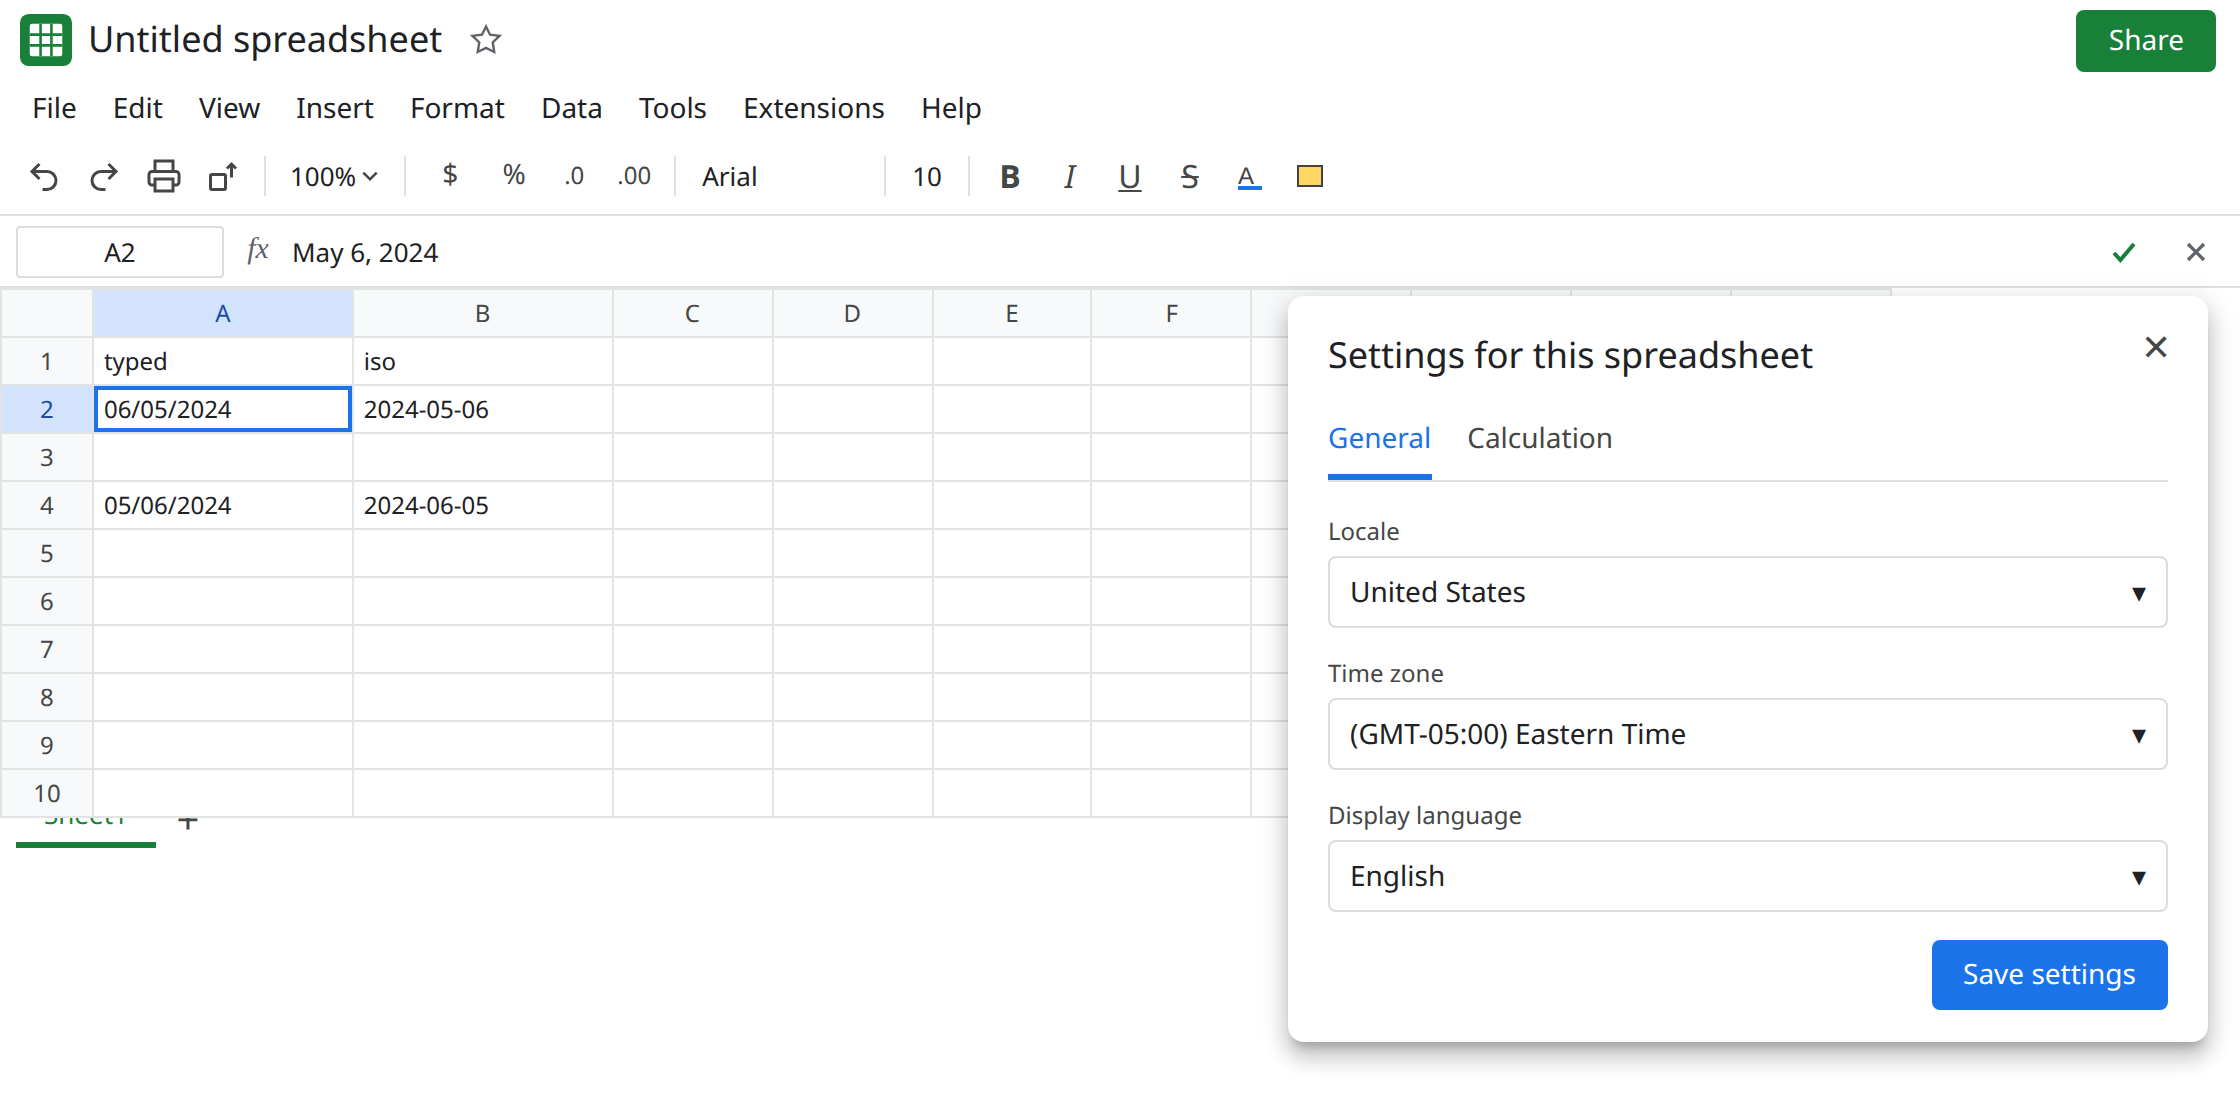The height and width of the screenshot is (1120, 2240).
Task: Switch to the Calculation tab
Action: pos(1539,438)
